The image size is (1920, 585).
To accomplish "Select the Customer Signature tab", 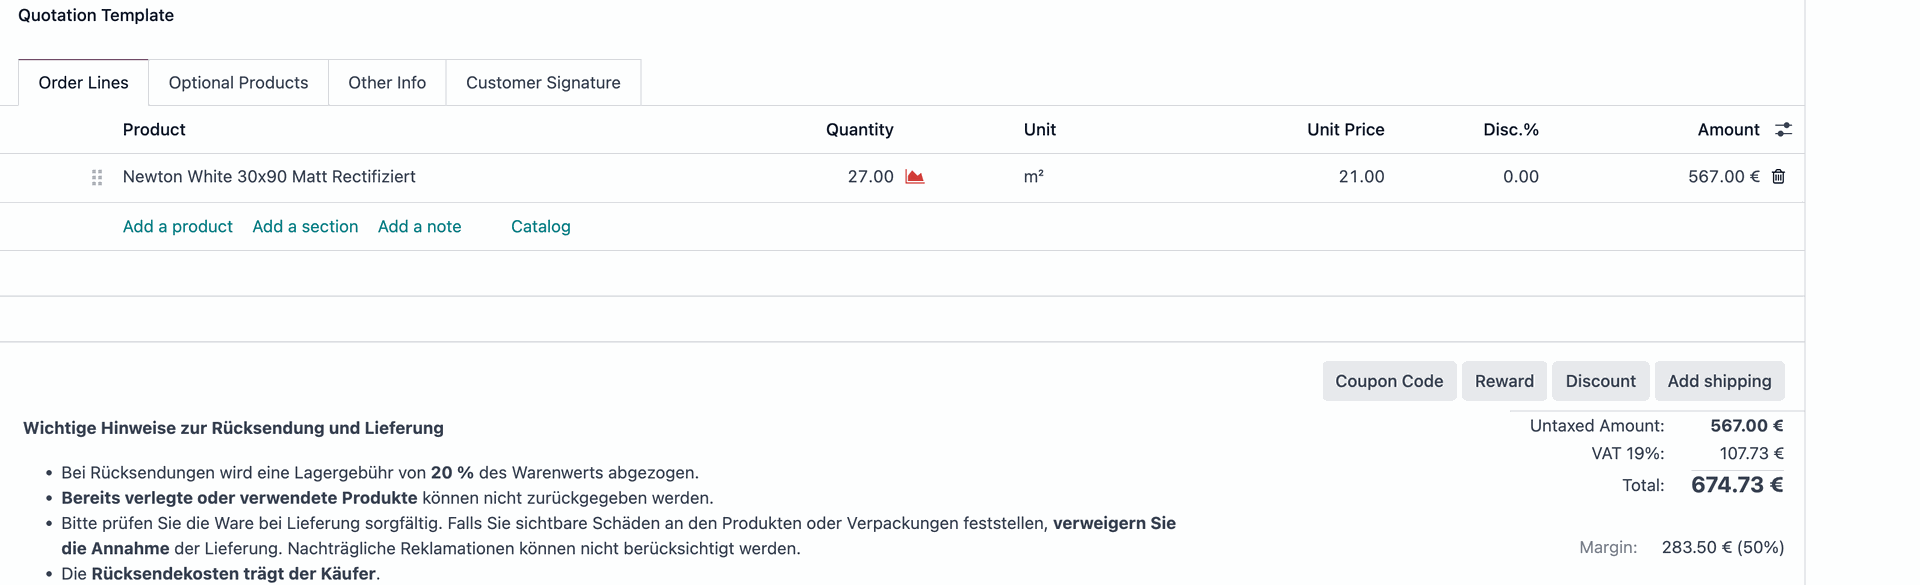I will coord(543,83).
